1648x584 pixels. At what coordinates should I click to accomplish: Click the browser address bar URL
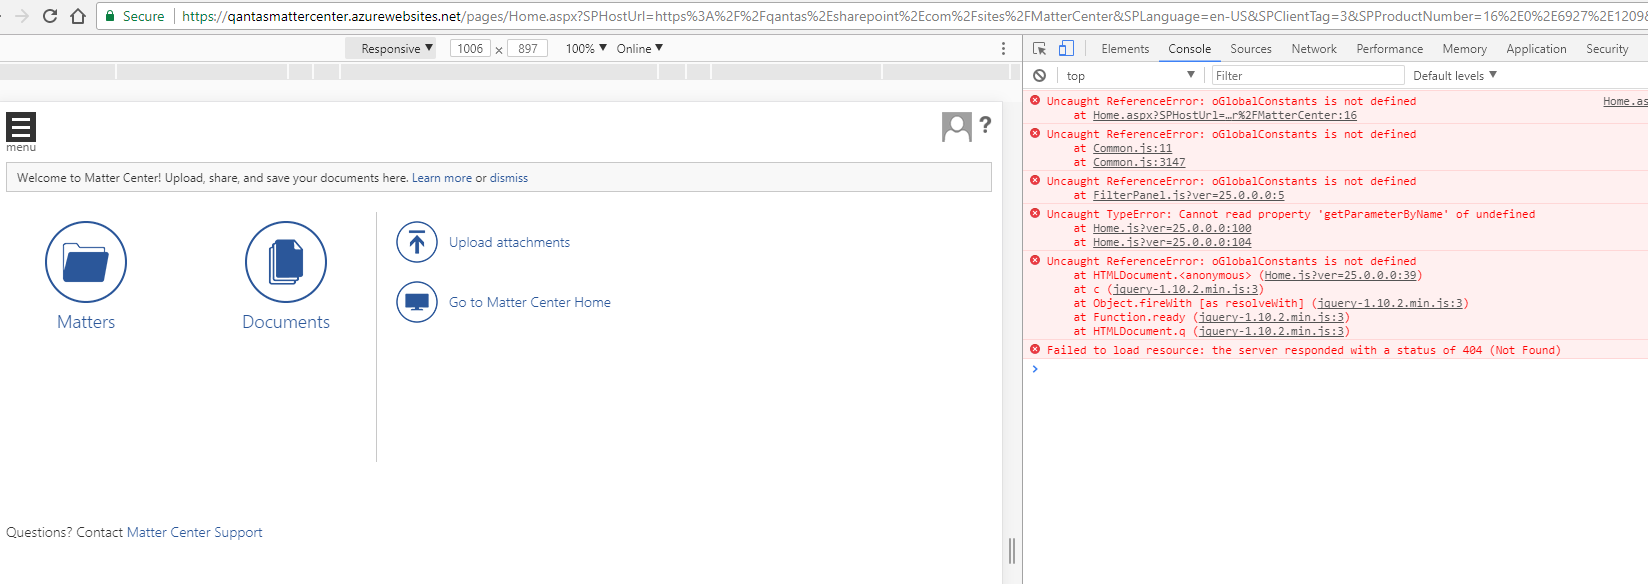pyautogui.click(x=913, y=16)
